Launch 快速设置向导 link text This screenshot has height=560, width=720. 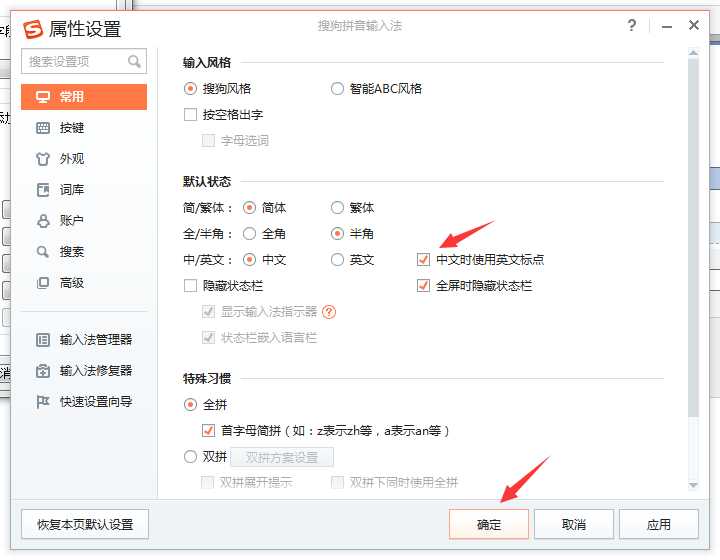point(96,402)
